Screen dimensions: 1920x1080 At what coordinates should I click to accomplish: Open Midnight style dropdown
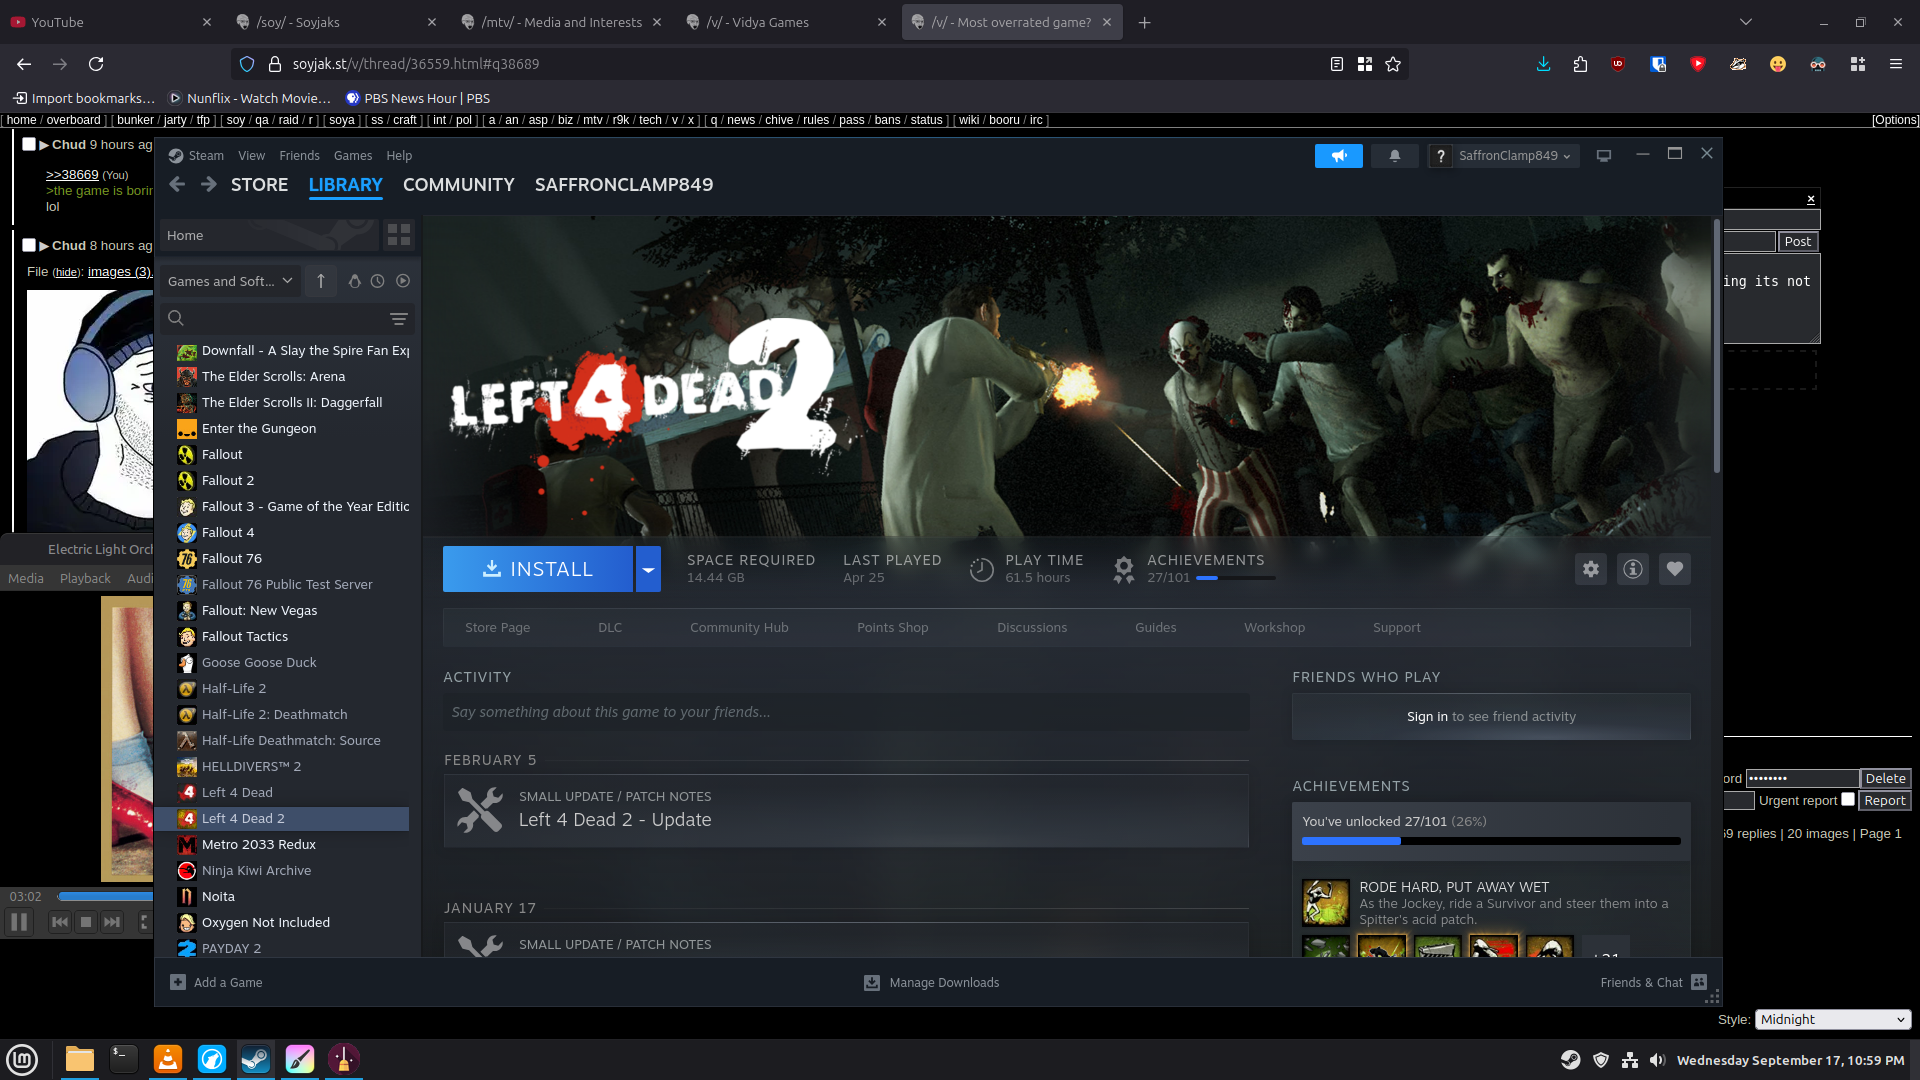[x=1832, y=1019]
